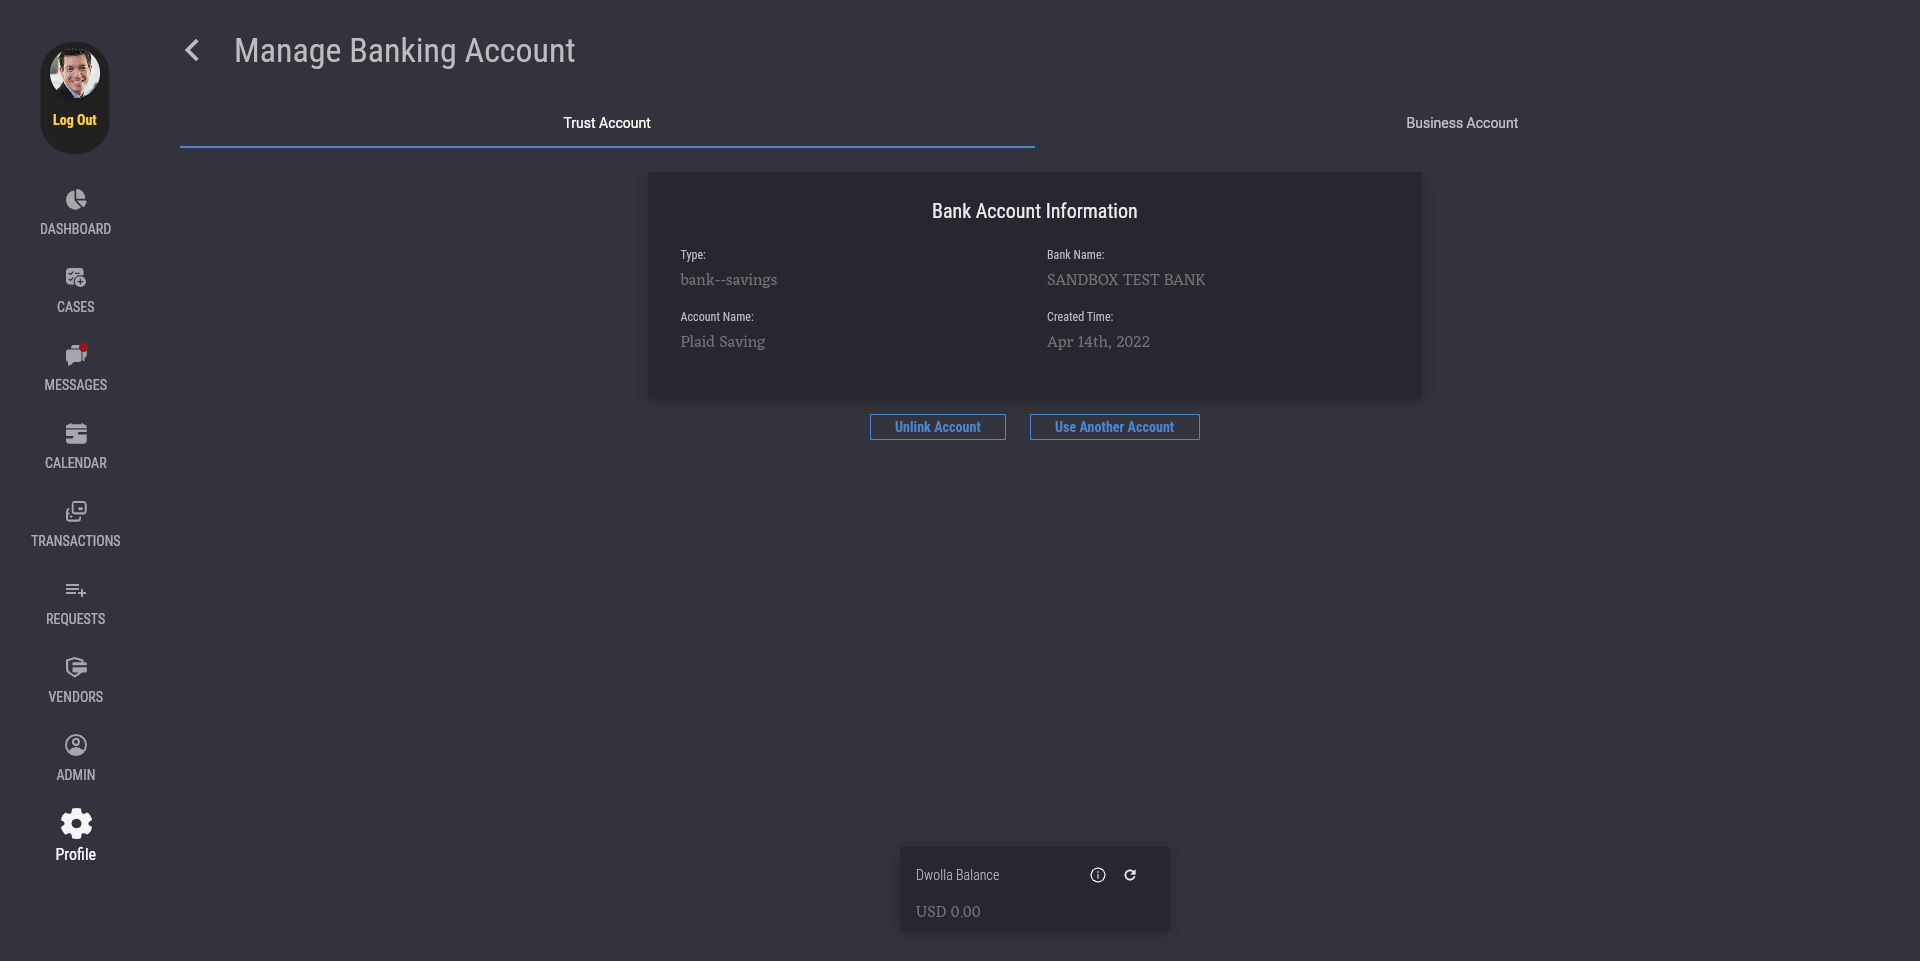Image resolution: width=1920 pixels, height=961 pixels.
Task: Click the Dwolla Balance USD 0.00 amount
Action: (x=948, y=912)
